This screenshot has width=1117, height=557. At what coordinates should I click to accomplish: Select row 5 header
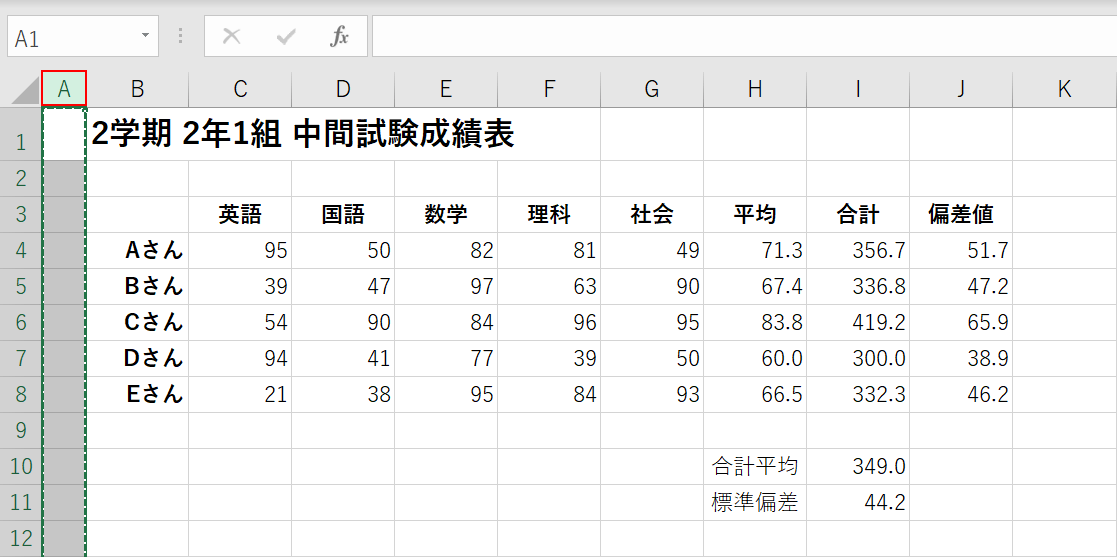21,286
